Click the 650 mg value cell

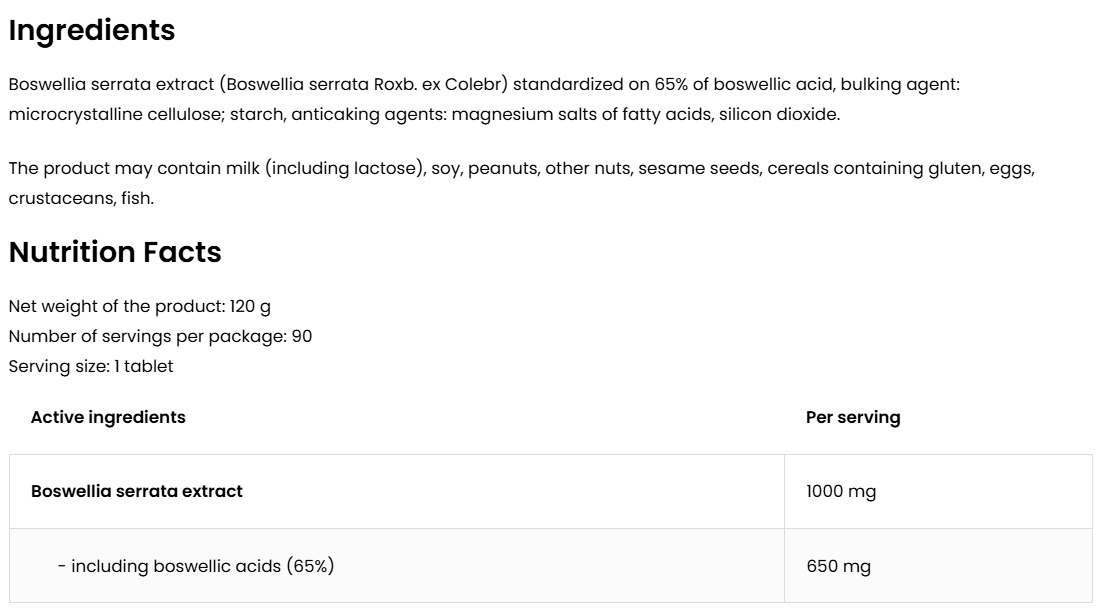[838, 566]
